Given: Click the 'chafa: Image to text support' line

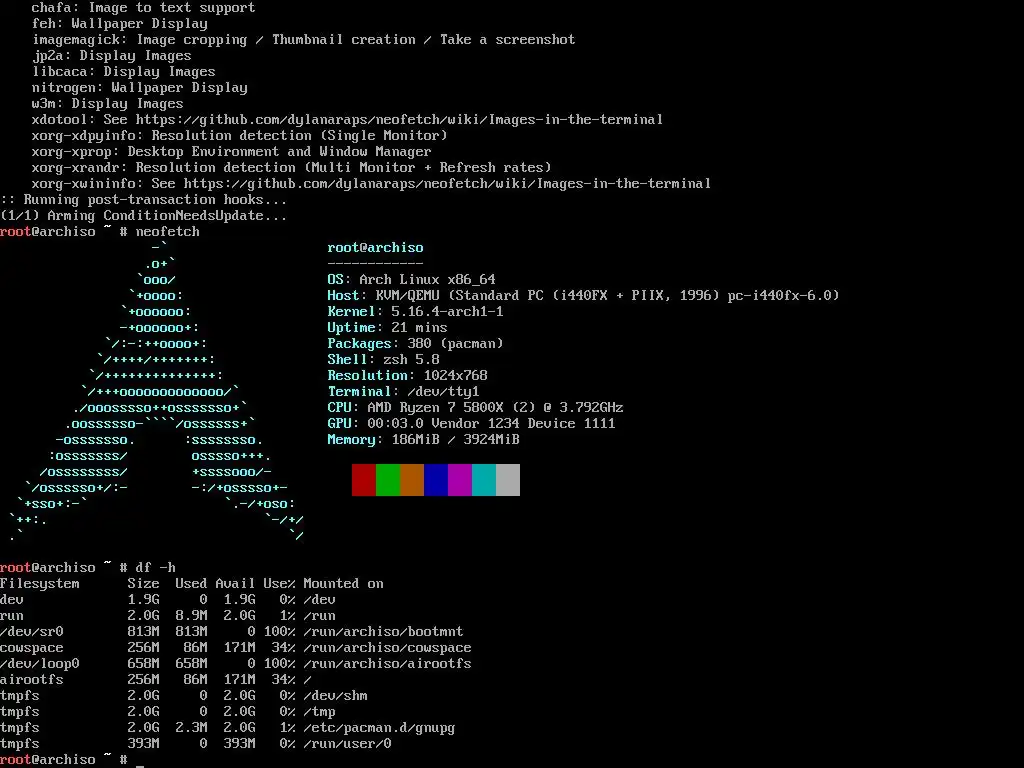Looking at the screenshot, I should coord(144,8).
